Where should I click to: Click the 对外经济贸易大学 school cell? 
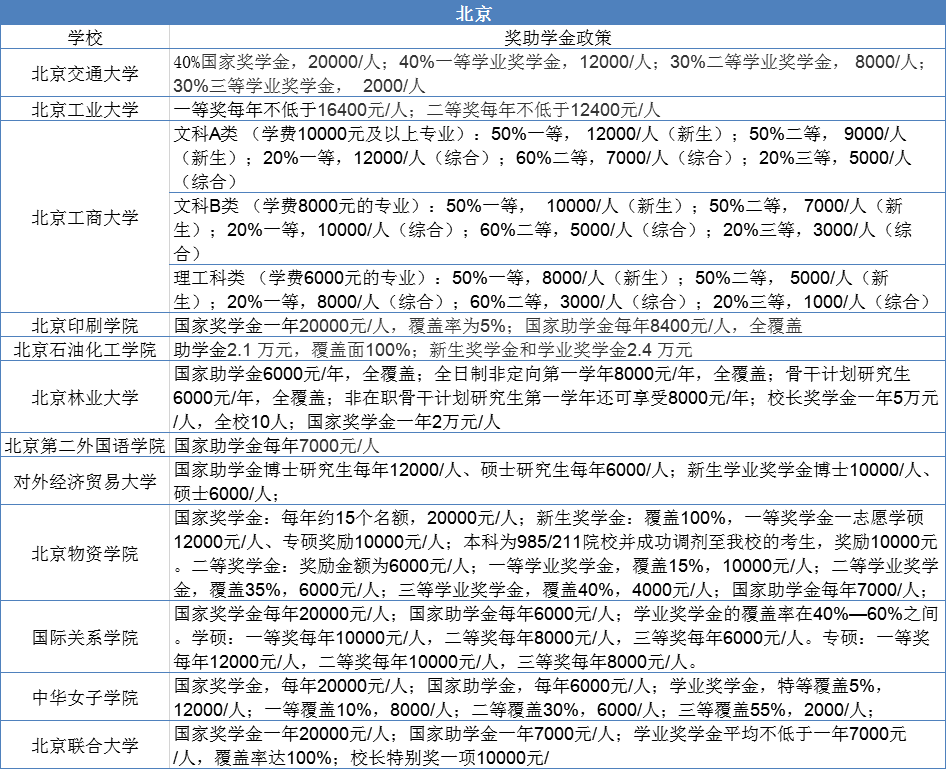pos(84,480)
